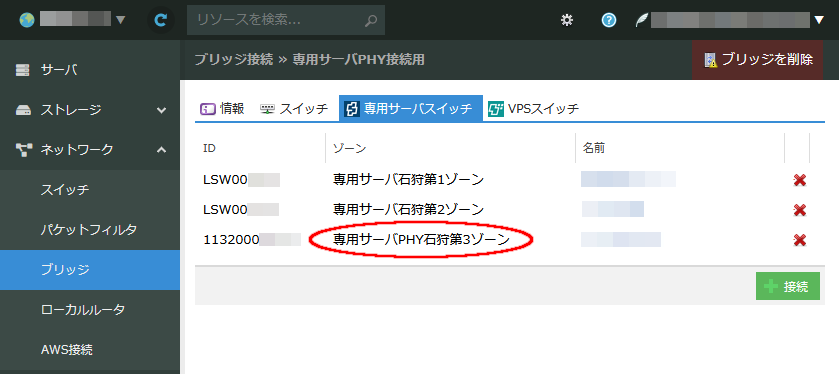The width and height of the screenshot is (839, 374).
Task: Collapse the ネットワーク section chevron
Action: coord(161,150)
